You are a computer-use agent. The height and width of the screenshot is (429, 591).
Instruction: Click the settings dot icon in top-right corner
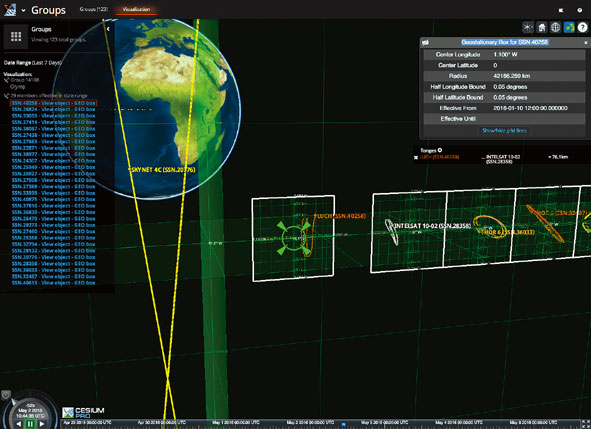pyautogui.click(x=580, y=10)
